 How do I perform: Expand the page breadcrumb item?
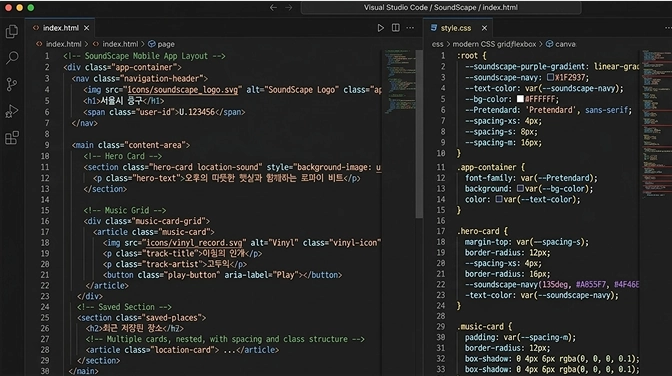pyautogui.click(x=161, y=44)
